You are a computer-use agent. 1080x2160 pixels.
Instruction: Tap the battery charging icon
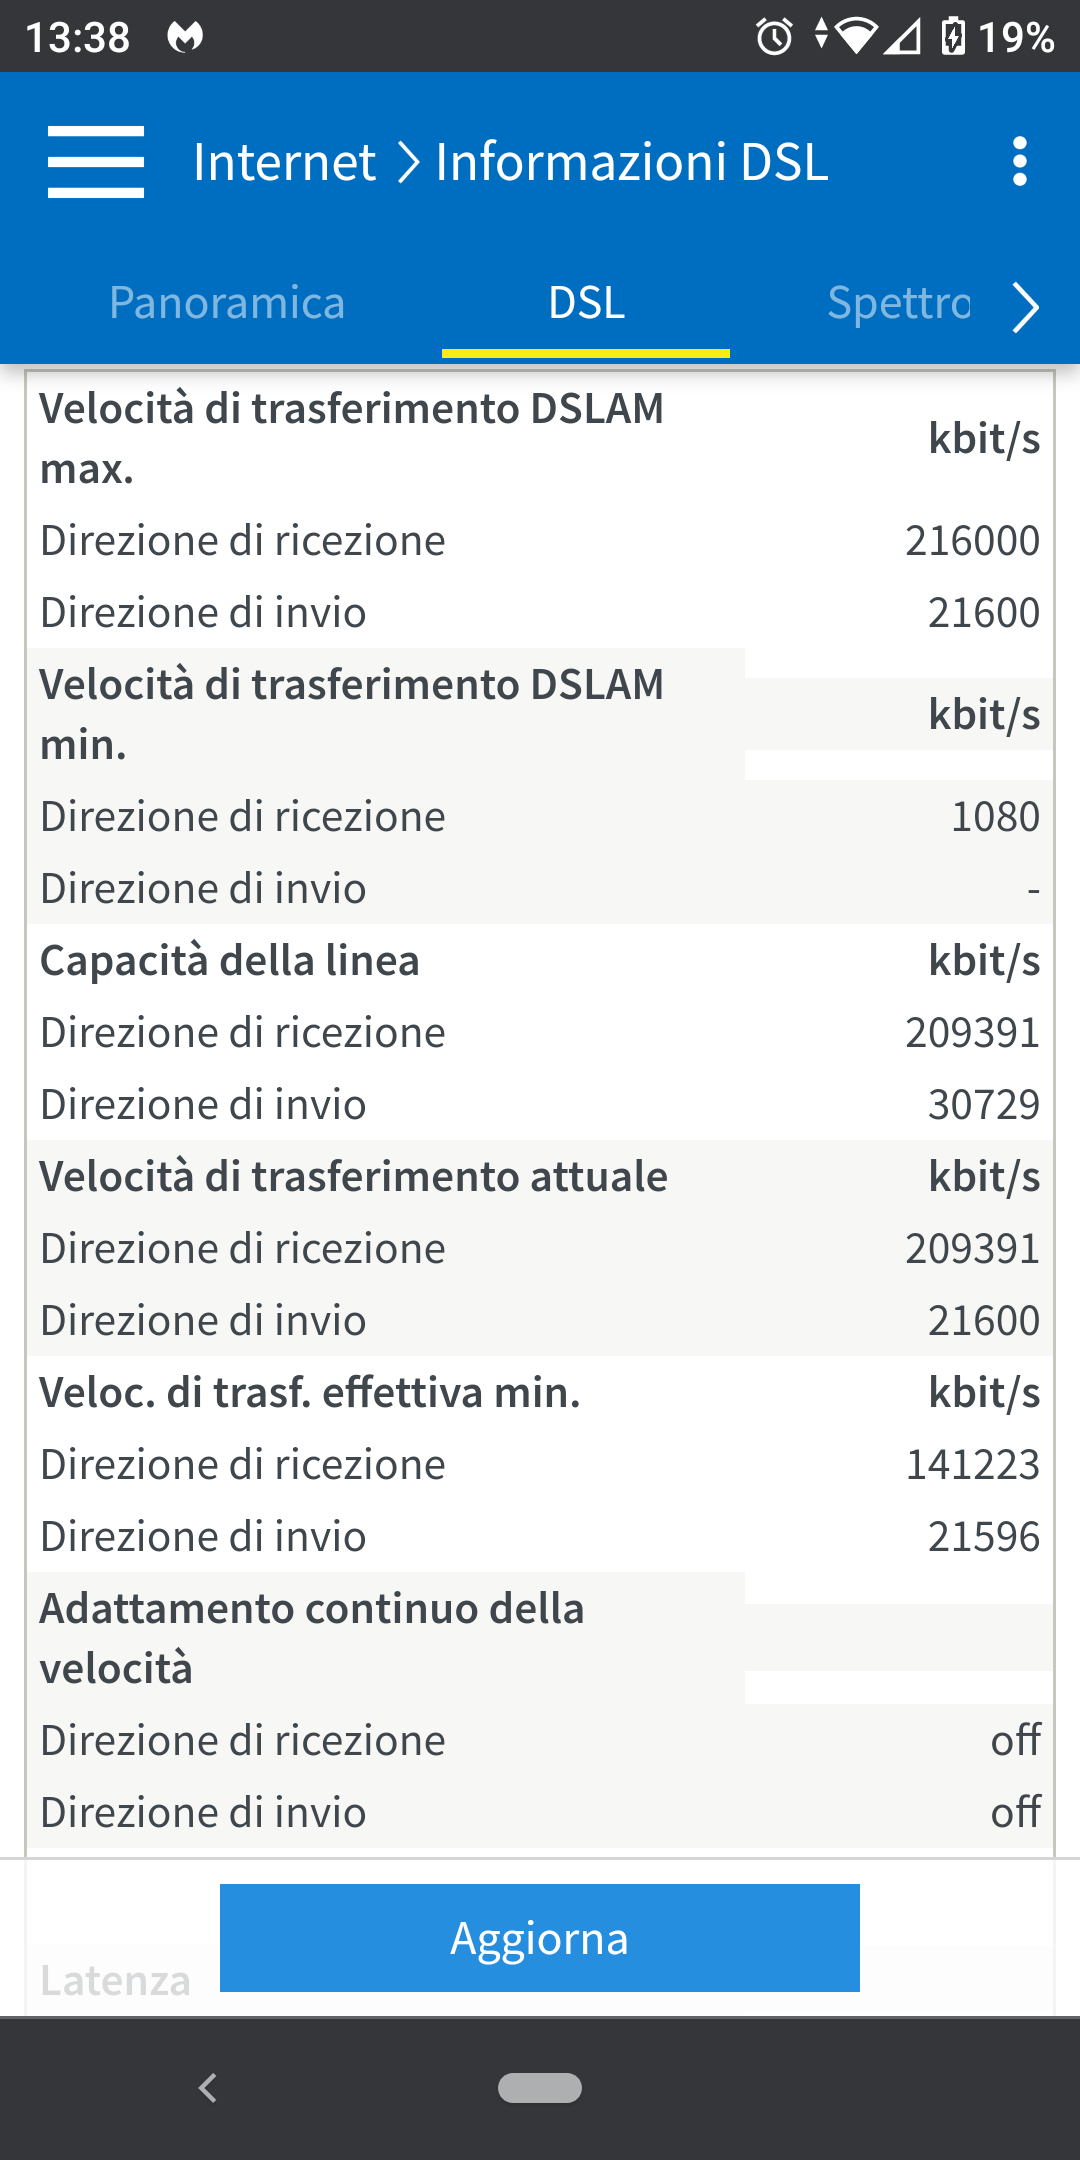[953, 37]
